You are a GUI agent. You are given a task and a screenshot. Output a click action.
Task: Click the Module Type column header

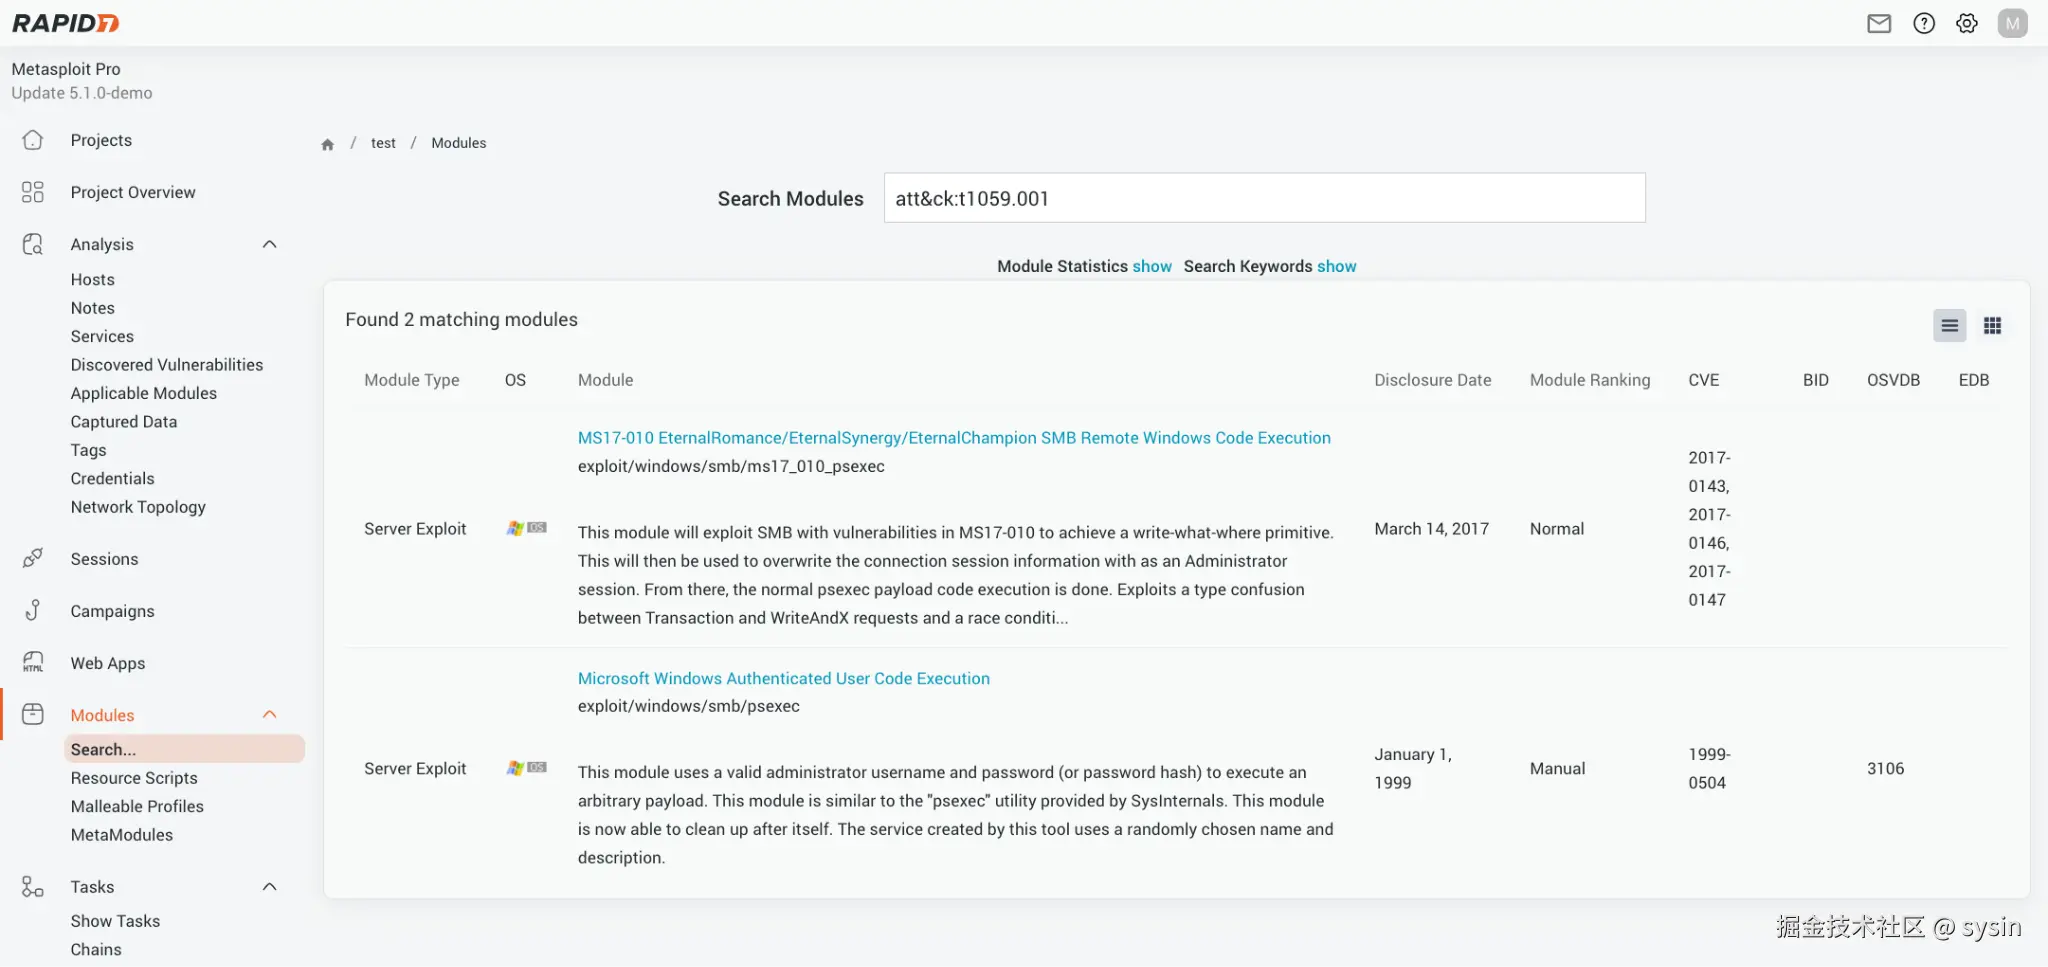pos(412,380)
